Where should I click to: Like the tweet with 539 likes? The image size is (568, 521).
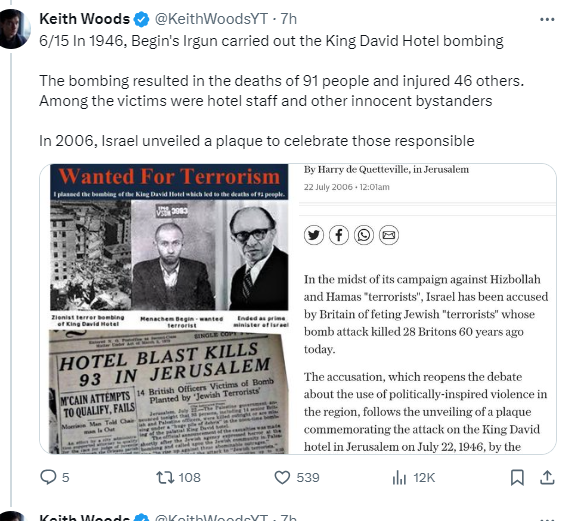pos(282,478)
